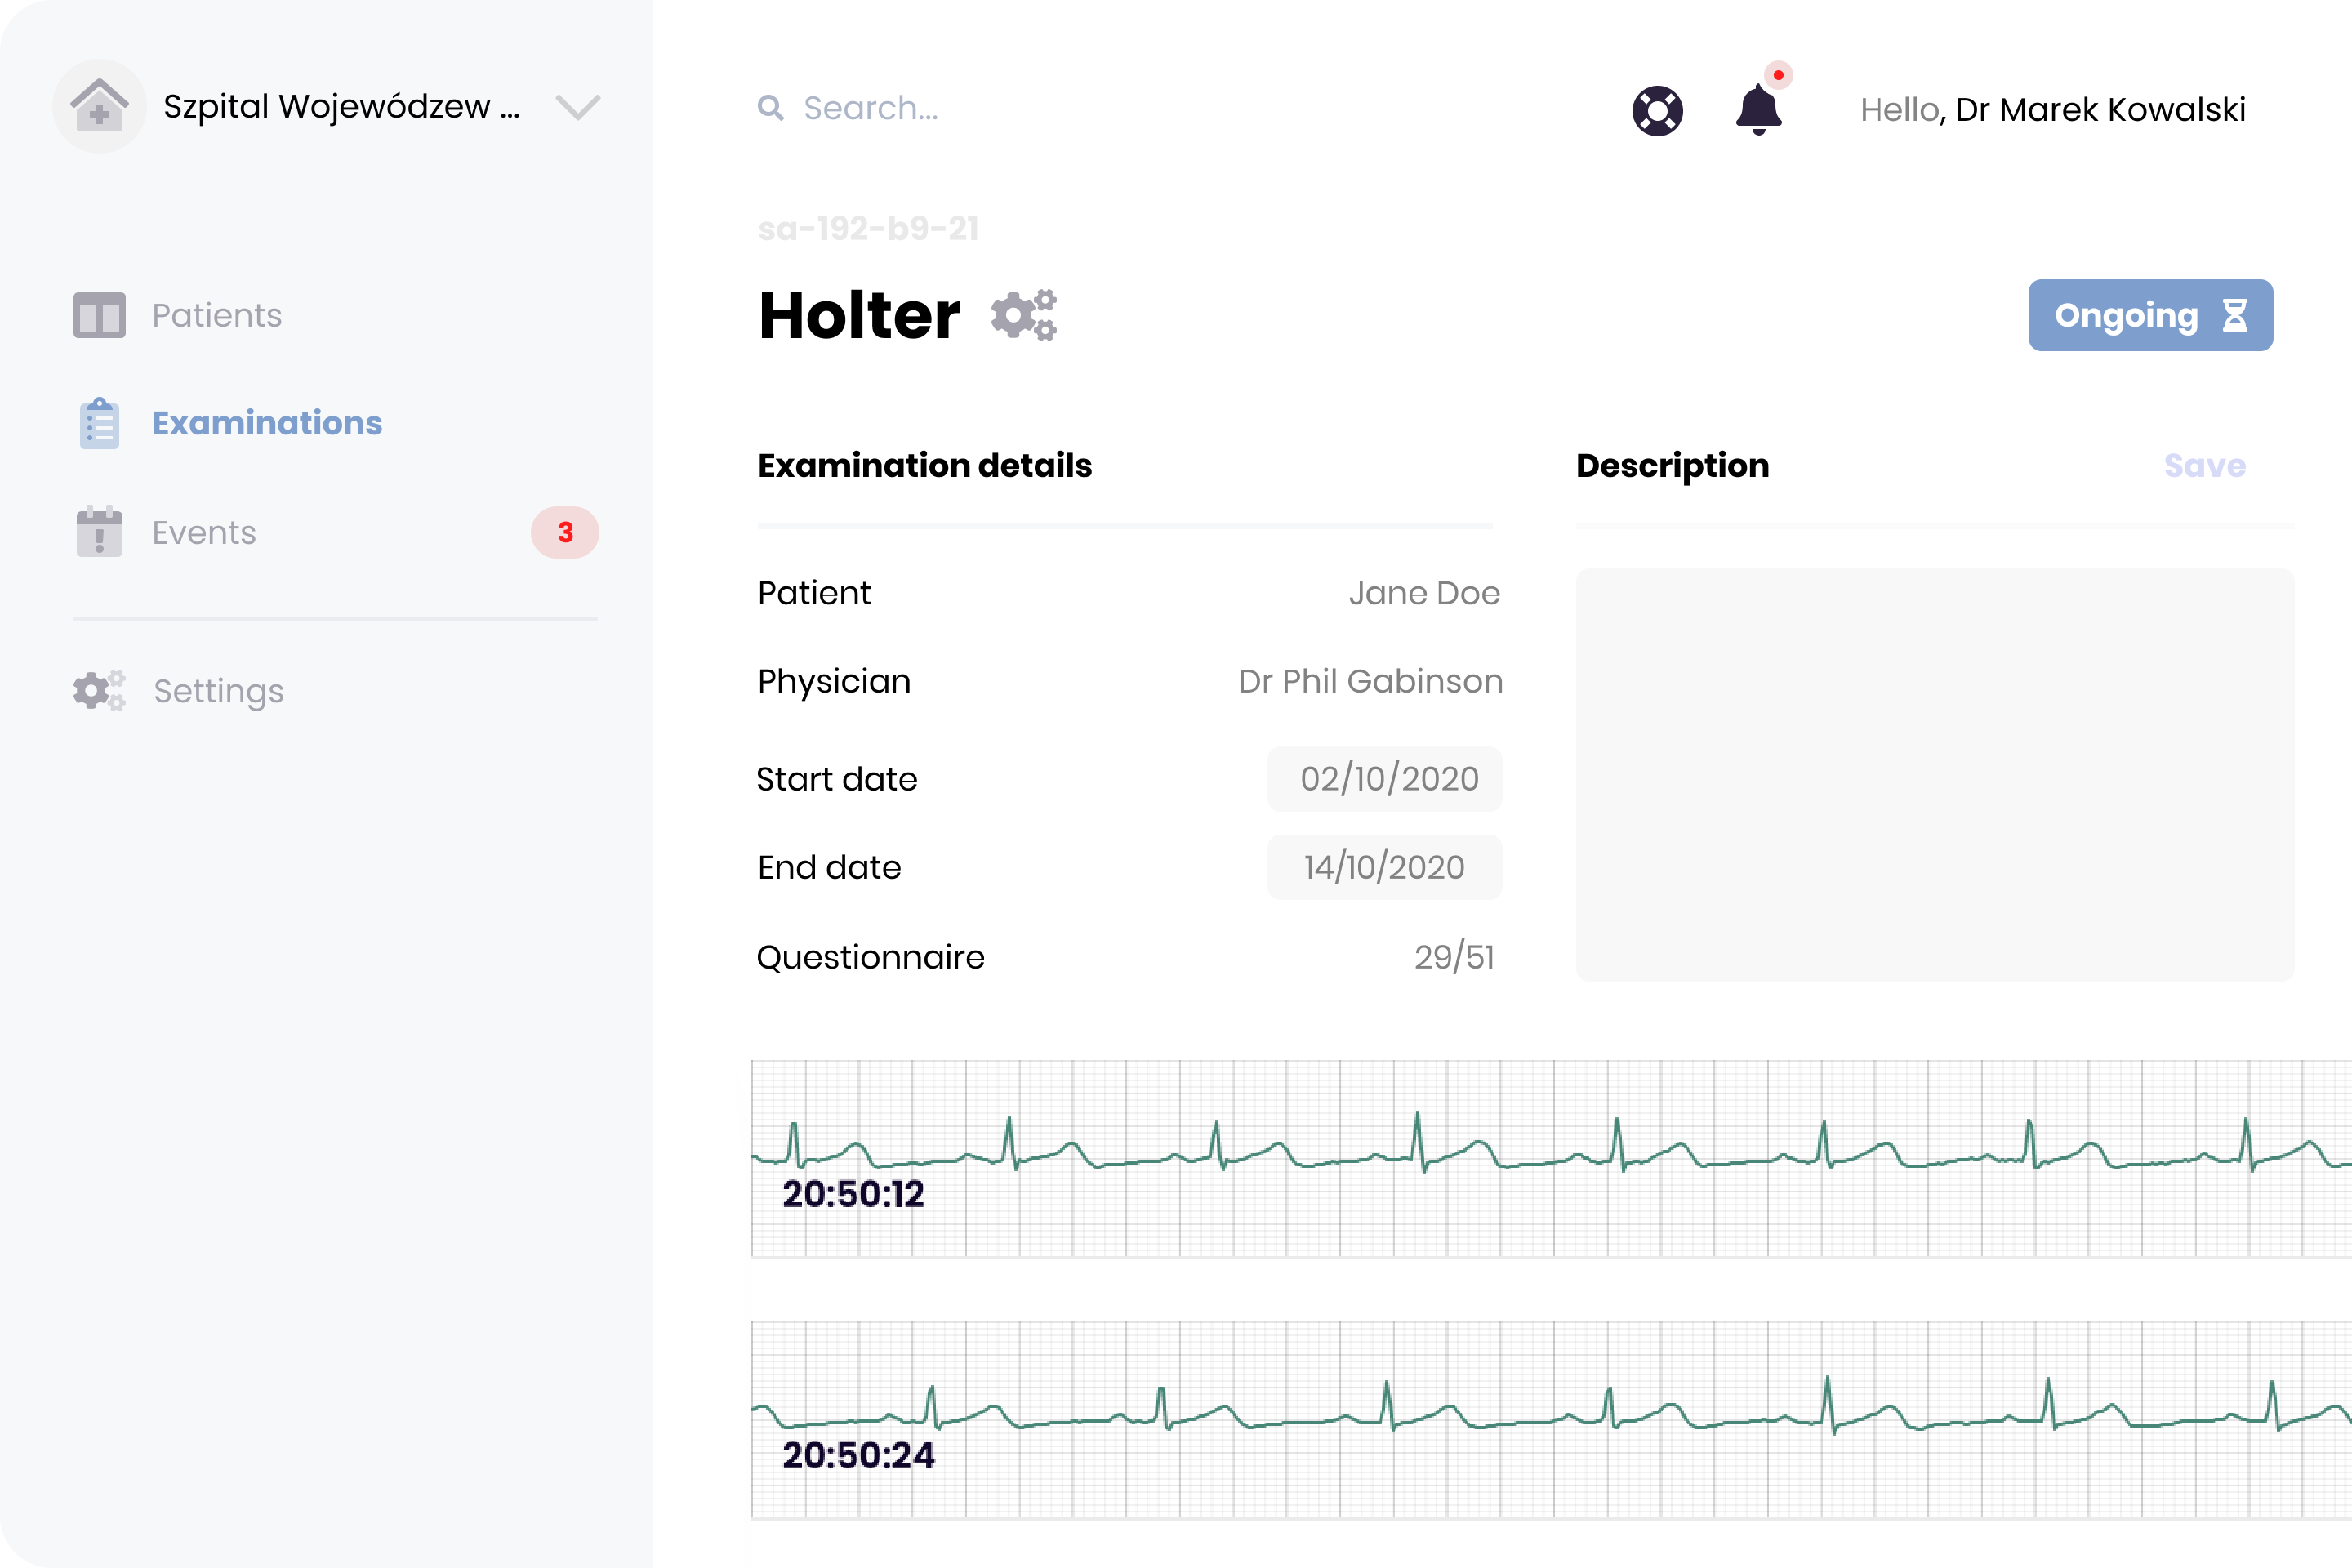Open Settings from the sidebar

tap(218, 691)
